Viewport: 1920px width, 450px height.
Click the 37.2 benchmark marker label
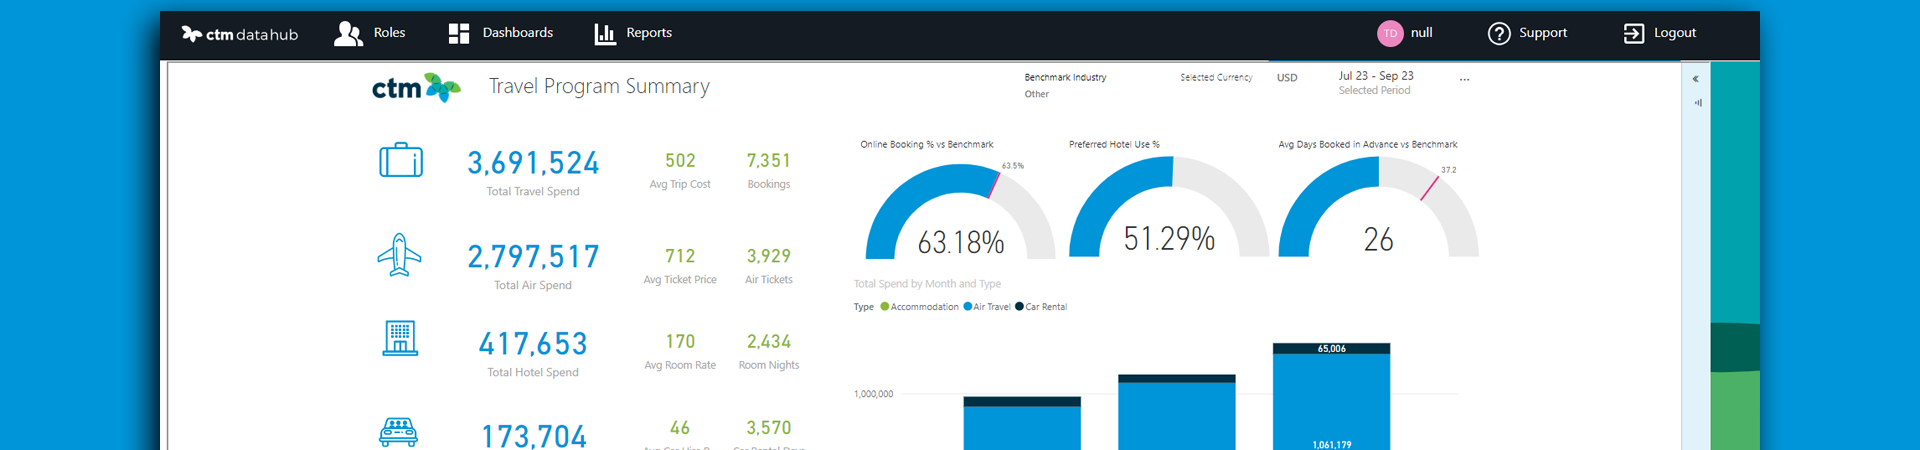1448,170
